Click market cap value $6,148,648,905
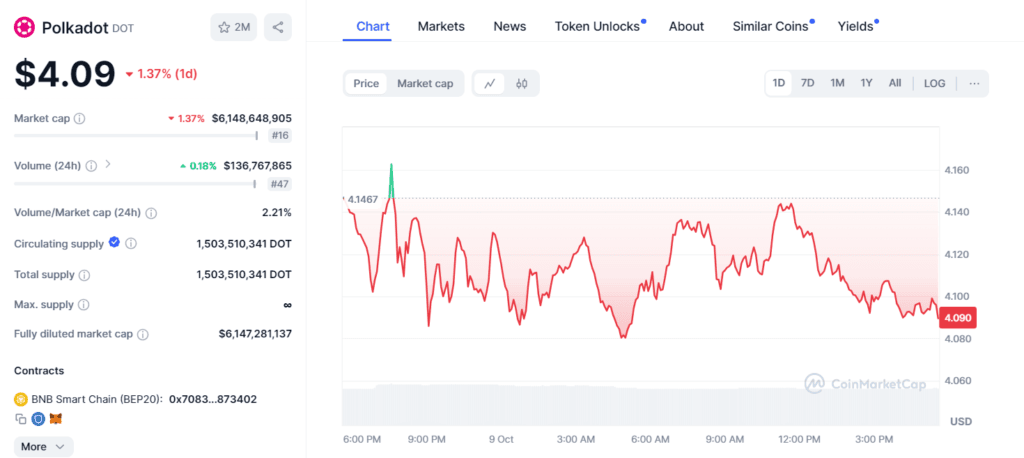This screenshot has height=458, width=1024. point(251,119)
